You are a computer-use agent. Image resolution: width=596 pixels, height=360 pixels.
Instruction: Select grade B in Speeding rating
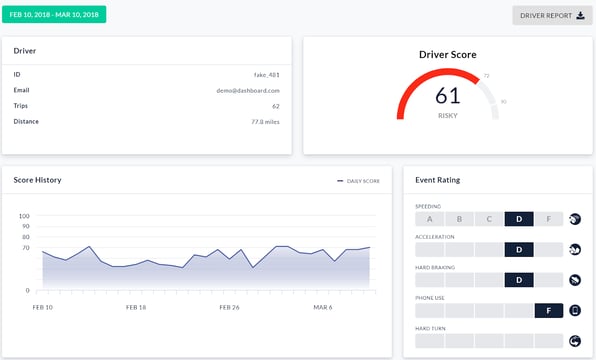pyautogui.click(x=459, y=219)
